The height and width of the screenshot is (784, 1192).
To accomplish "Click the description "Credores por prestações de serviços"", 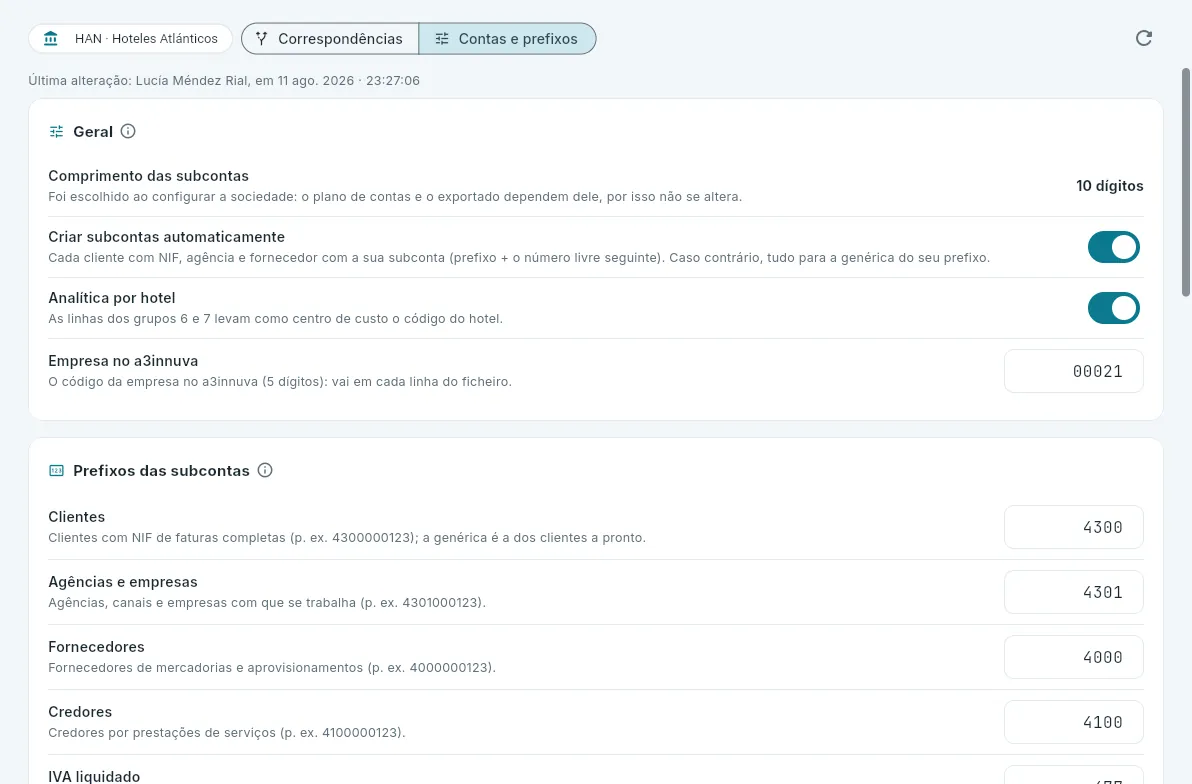I will [227, 732].
